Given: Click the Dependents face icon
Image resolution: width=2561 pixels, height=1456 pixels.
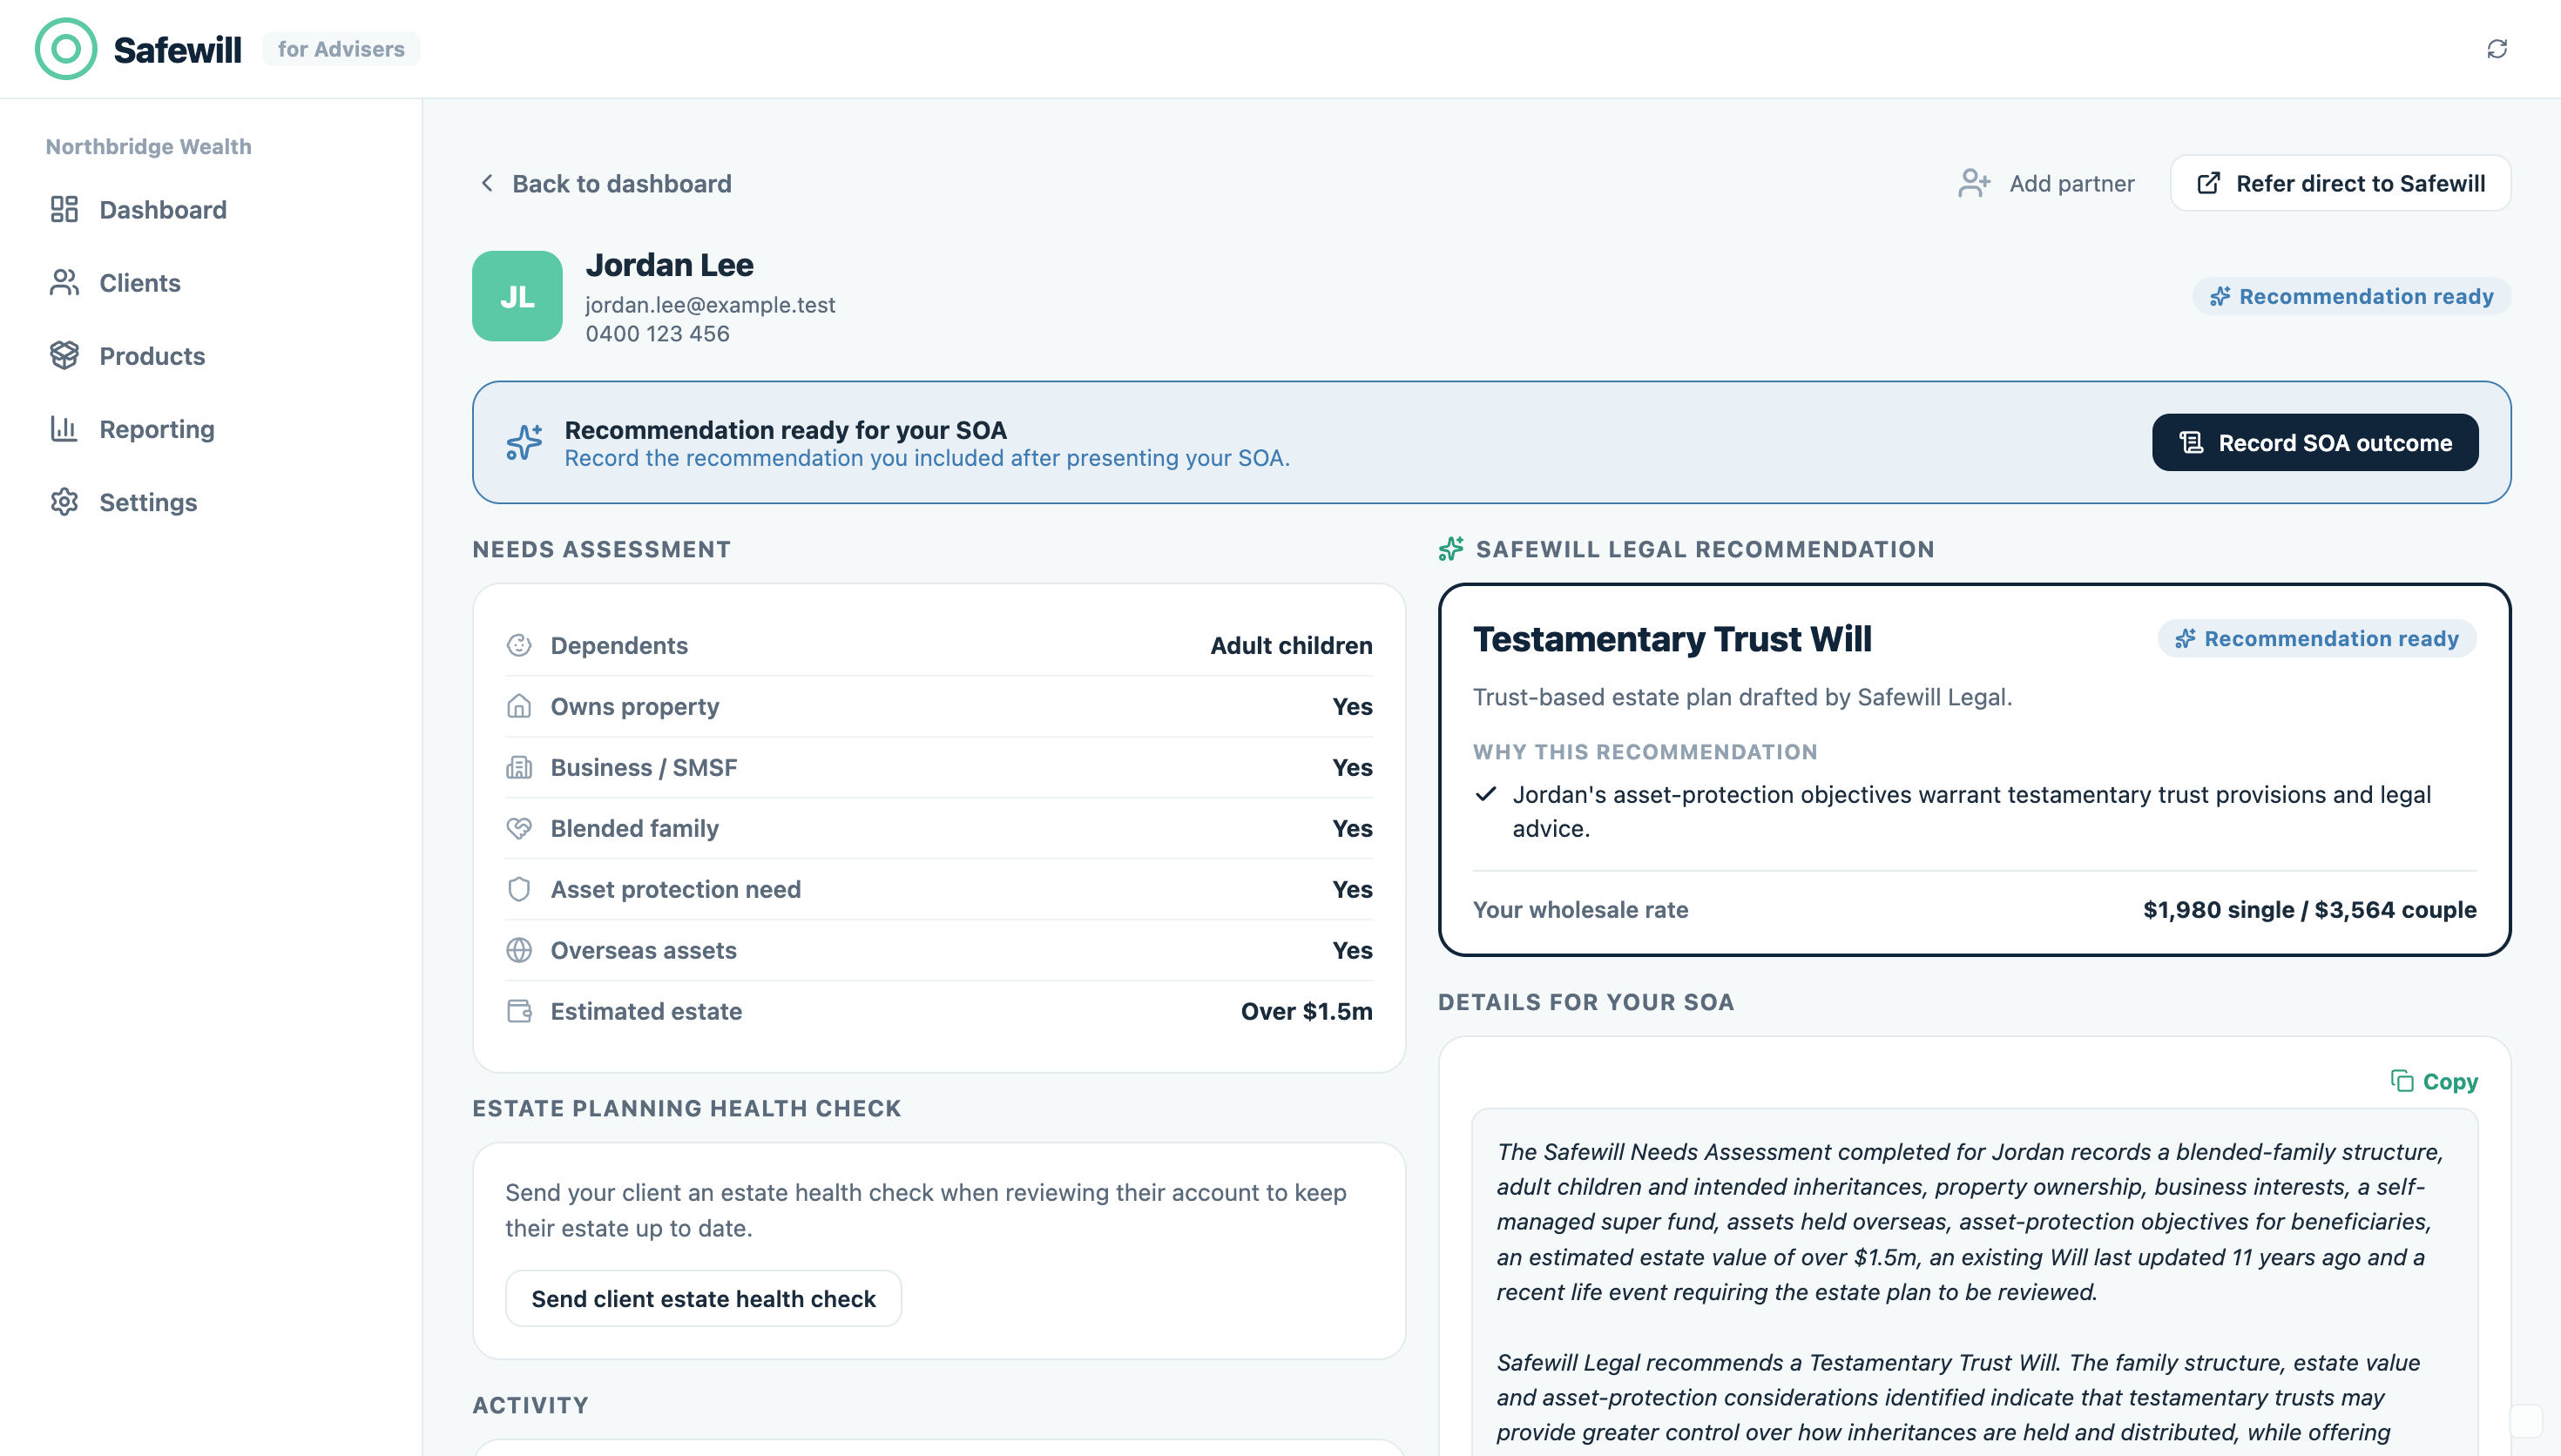Looking at the screenshot, I should tap(519, 645).
